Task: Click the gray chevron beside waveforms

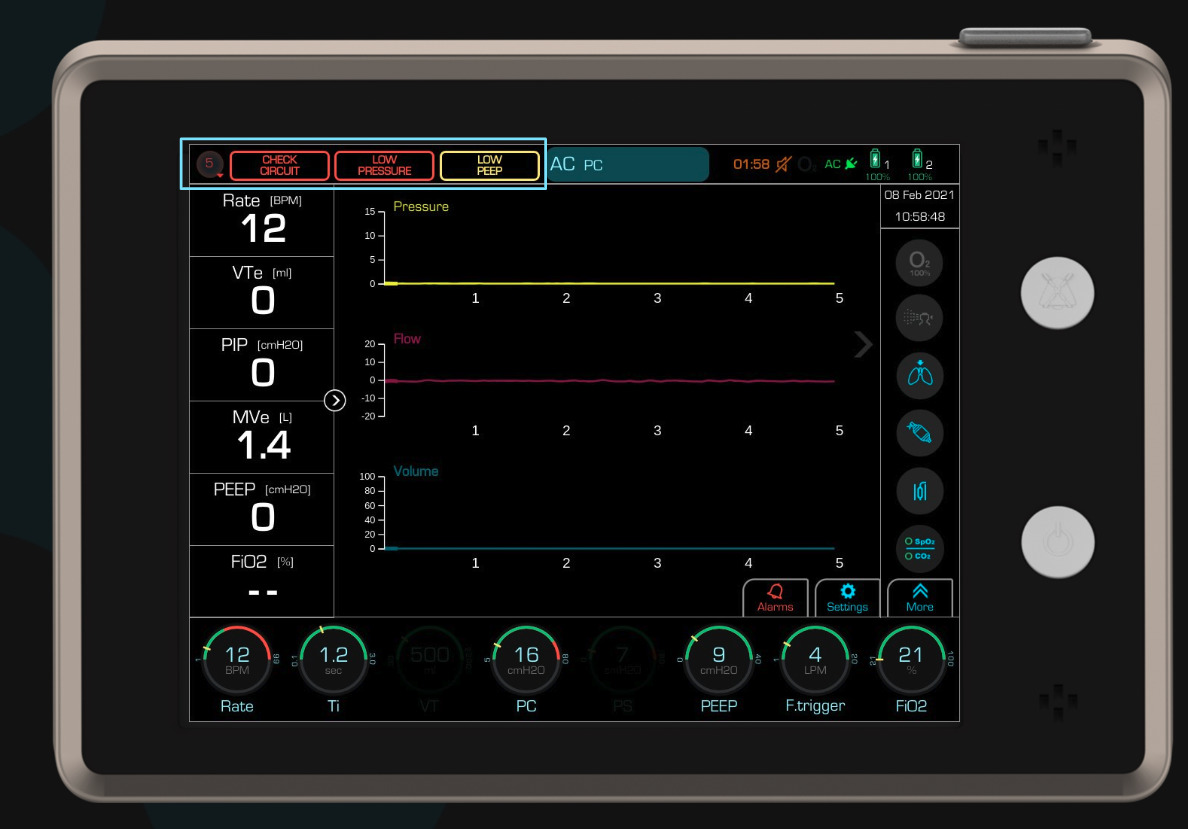Action: pyautogui.click(x=863, y=345)
